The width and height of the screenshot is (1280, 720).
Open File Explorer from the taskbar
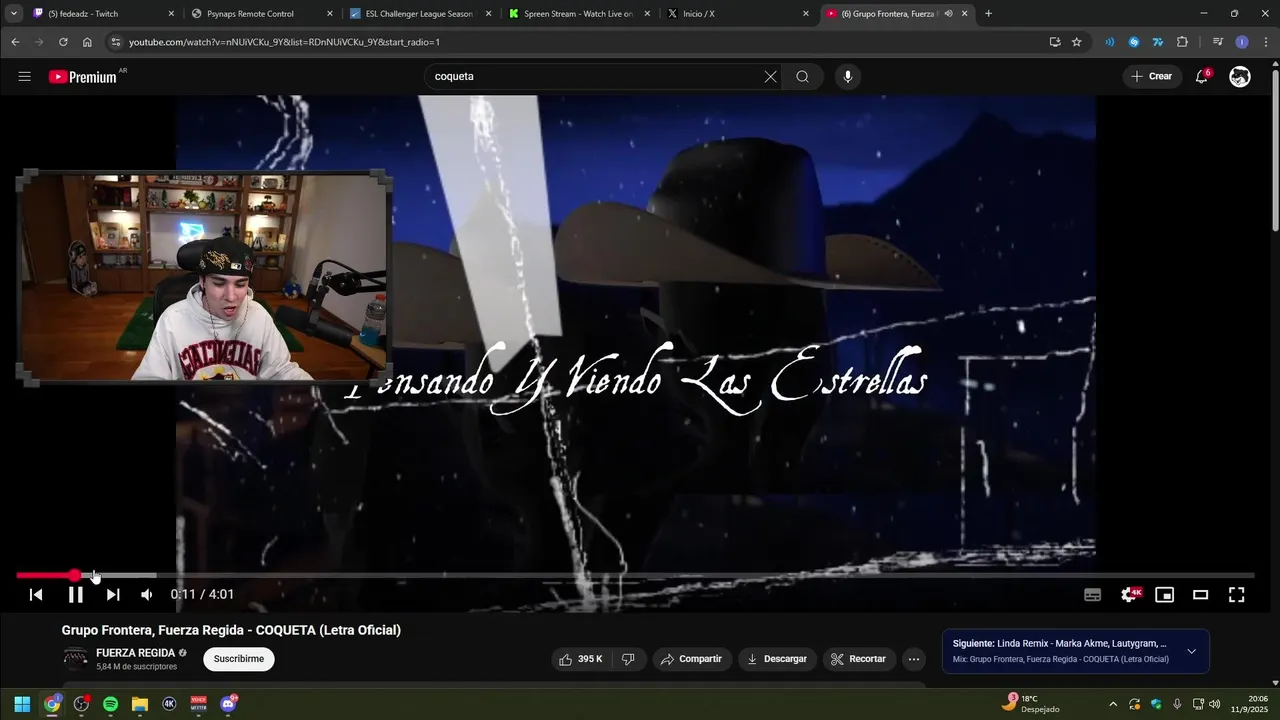pyautogui.click(x=140, y=704)
